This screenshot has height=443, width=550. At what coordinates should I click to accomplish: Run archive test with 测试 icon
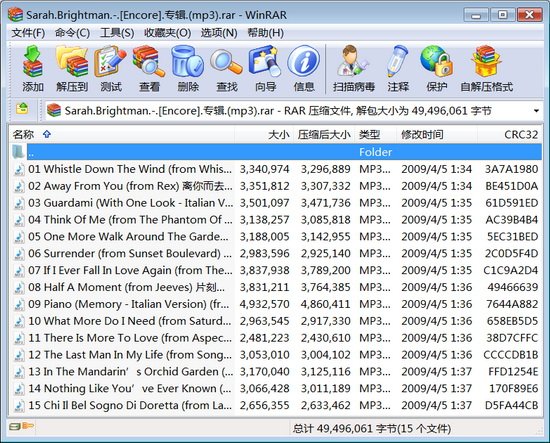110,69
